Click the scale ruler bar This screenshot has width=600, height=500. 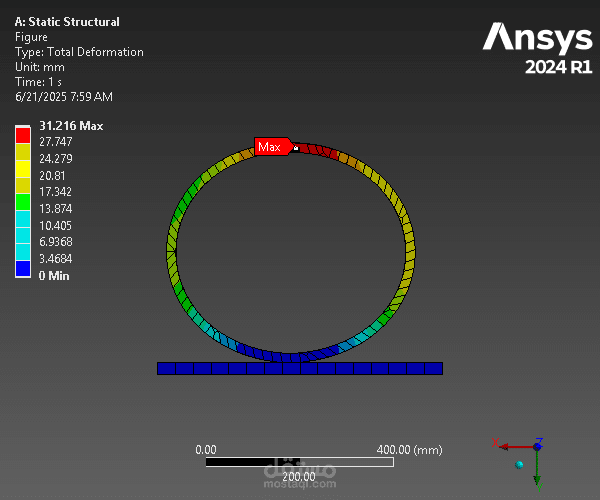click(x=300, y=462)
